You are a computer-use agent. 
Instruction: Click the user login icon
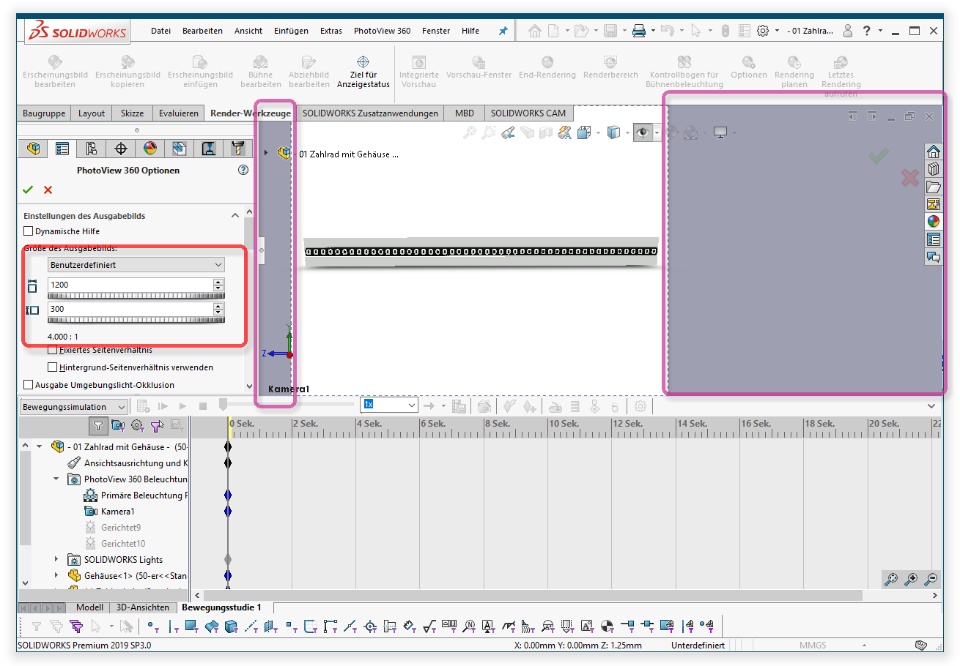847,31
